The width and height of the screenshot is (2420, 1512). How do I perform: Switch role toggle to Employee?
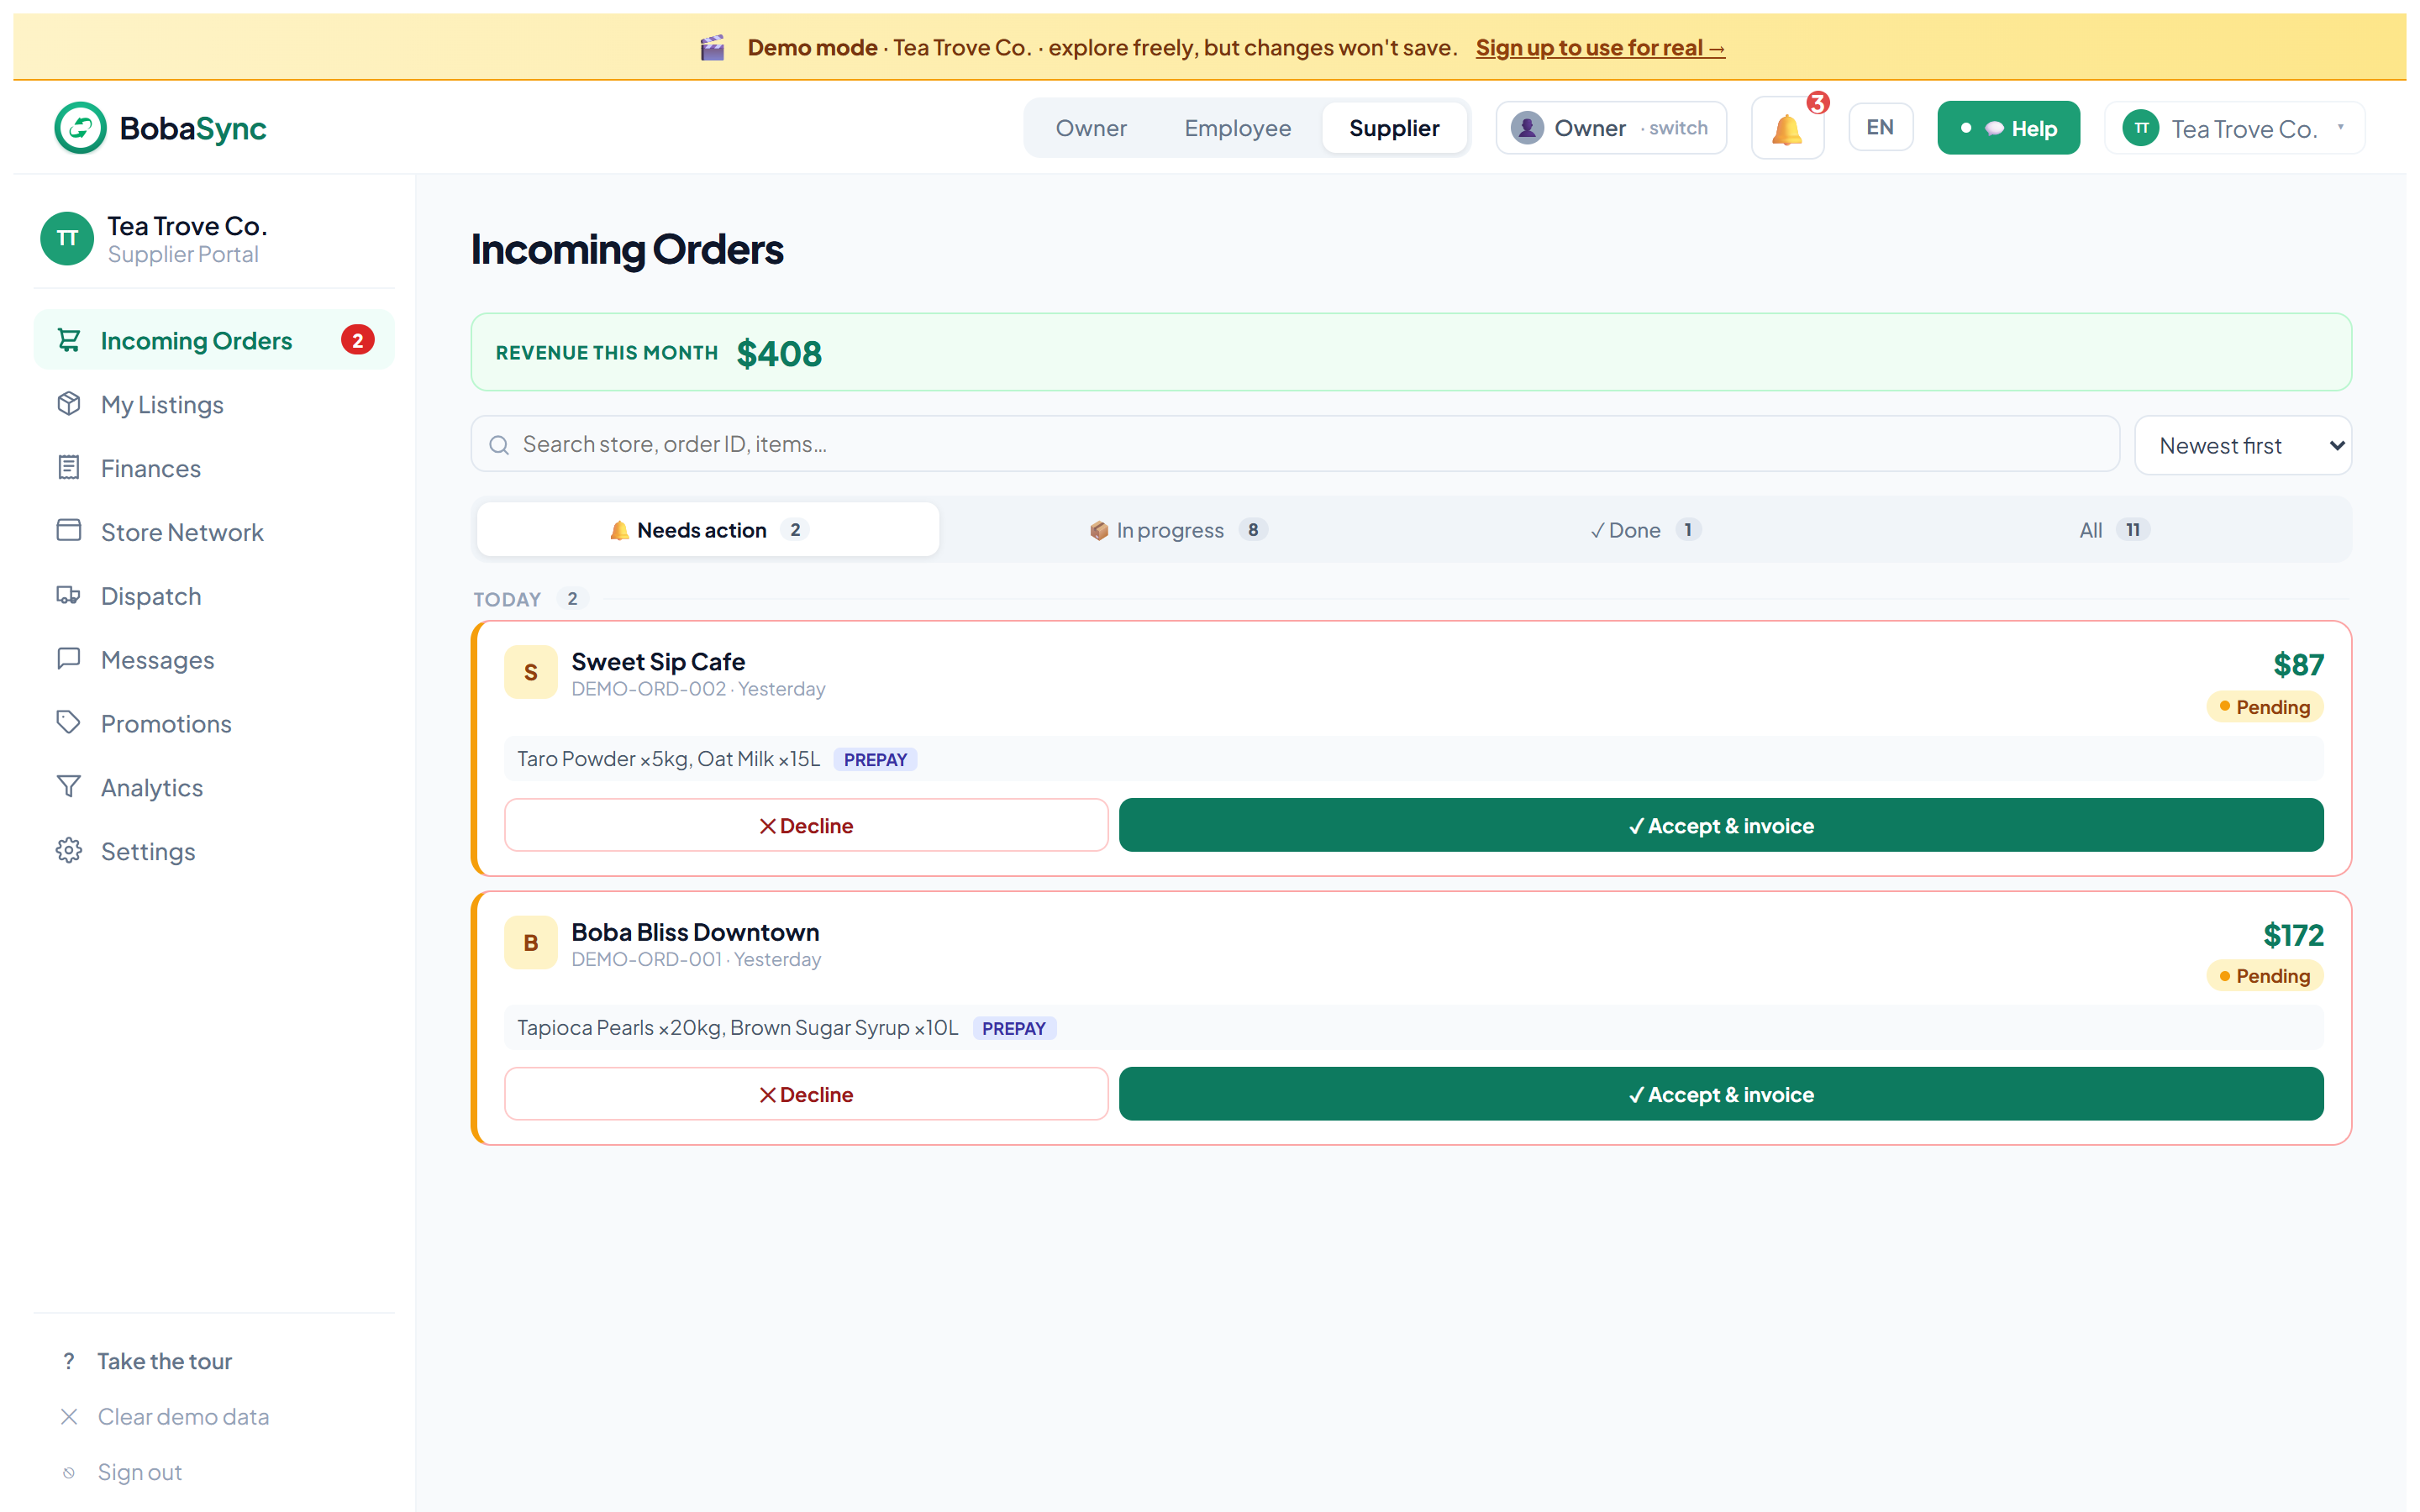tap(1237, 128)
